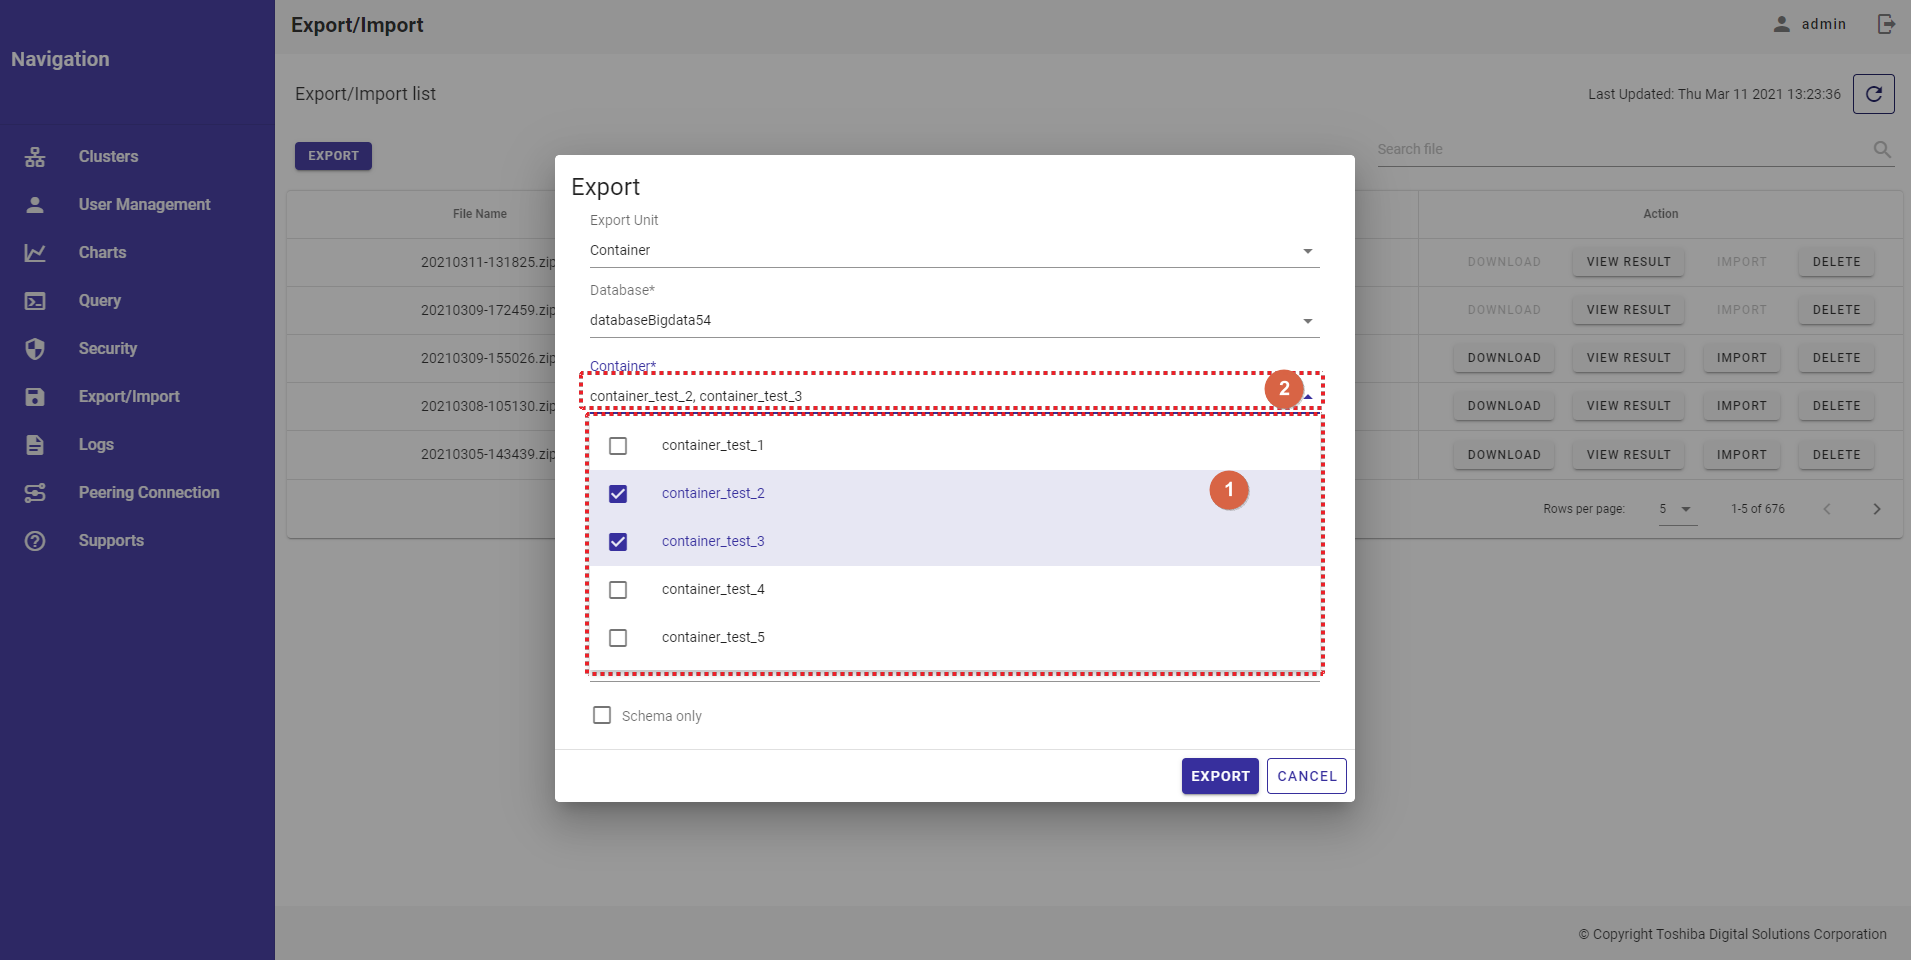Open Query in the navigation
1911x960 pixels.
[x=100, y=301]
